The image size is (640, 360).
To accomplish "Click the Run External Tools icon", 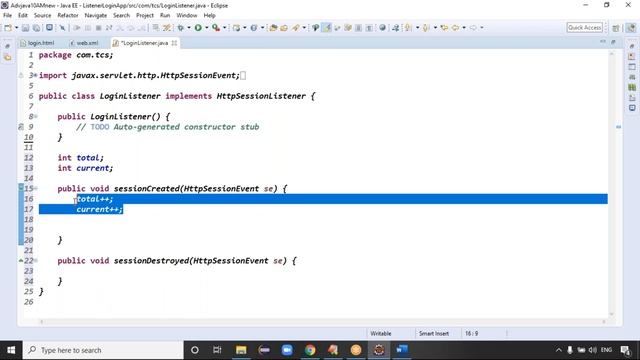I will click(216, 28).
